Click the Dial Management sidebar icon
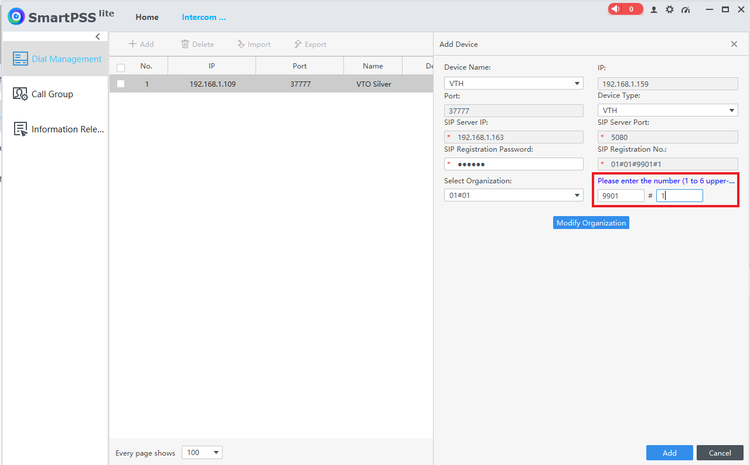Screen dimensions: 750x465 pos(20,59)
